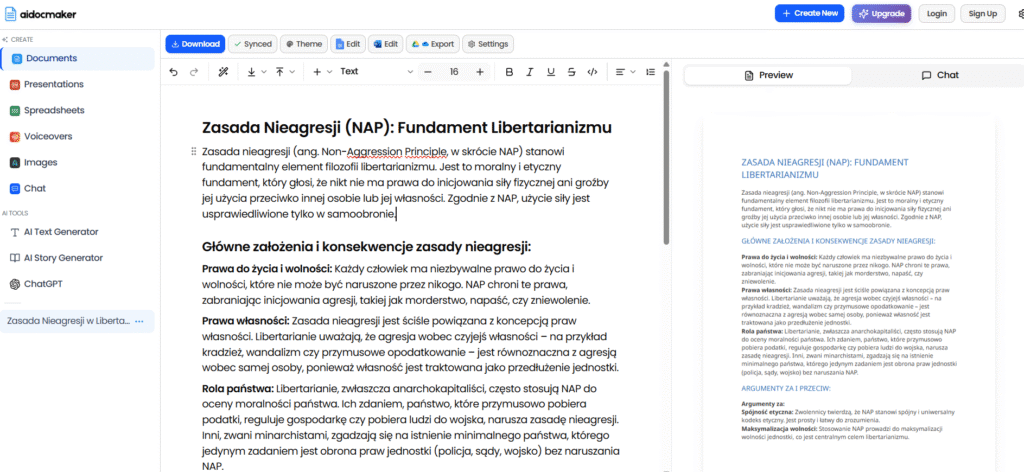Click the redo arrow icon
This screenshot has width=1024, height=472.
pos(193,72)
